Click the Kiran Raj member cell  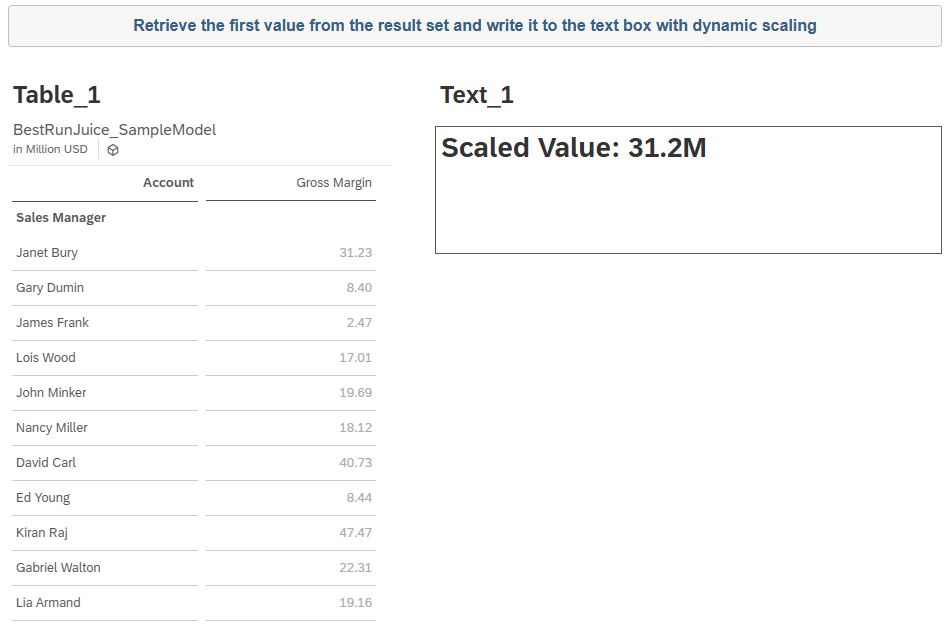tap(42, 533)
